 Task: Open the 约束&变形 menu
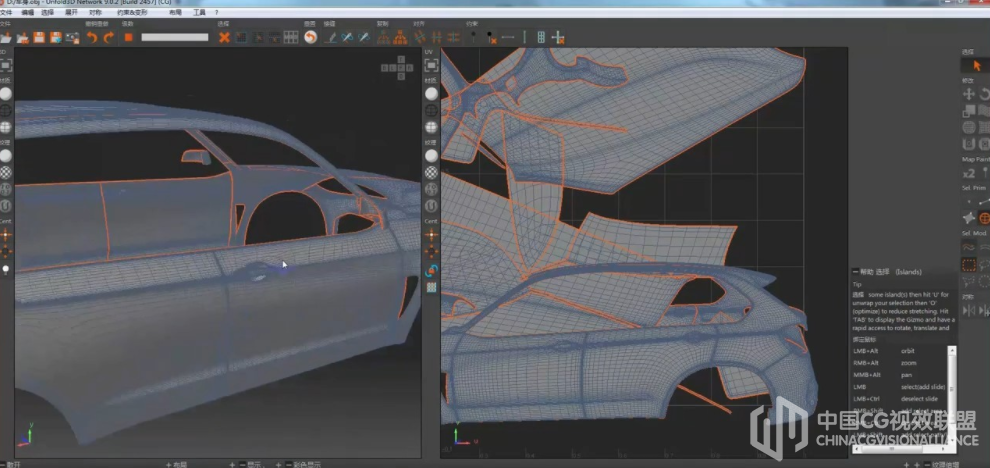coord(131,13)
